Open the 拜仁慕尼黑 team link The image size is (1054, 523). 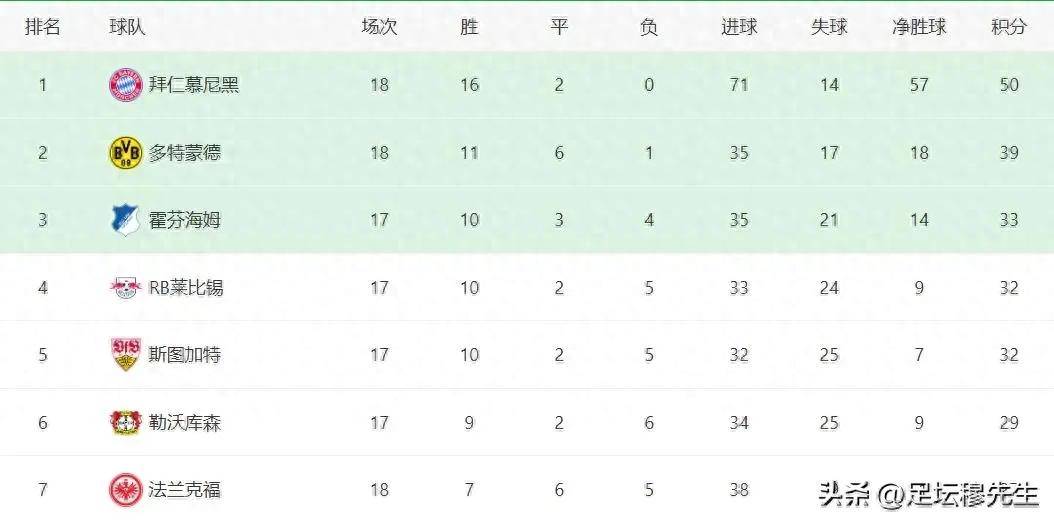pyautogui.click(x=194, y=85)
